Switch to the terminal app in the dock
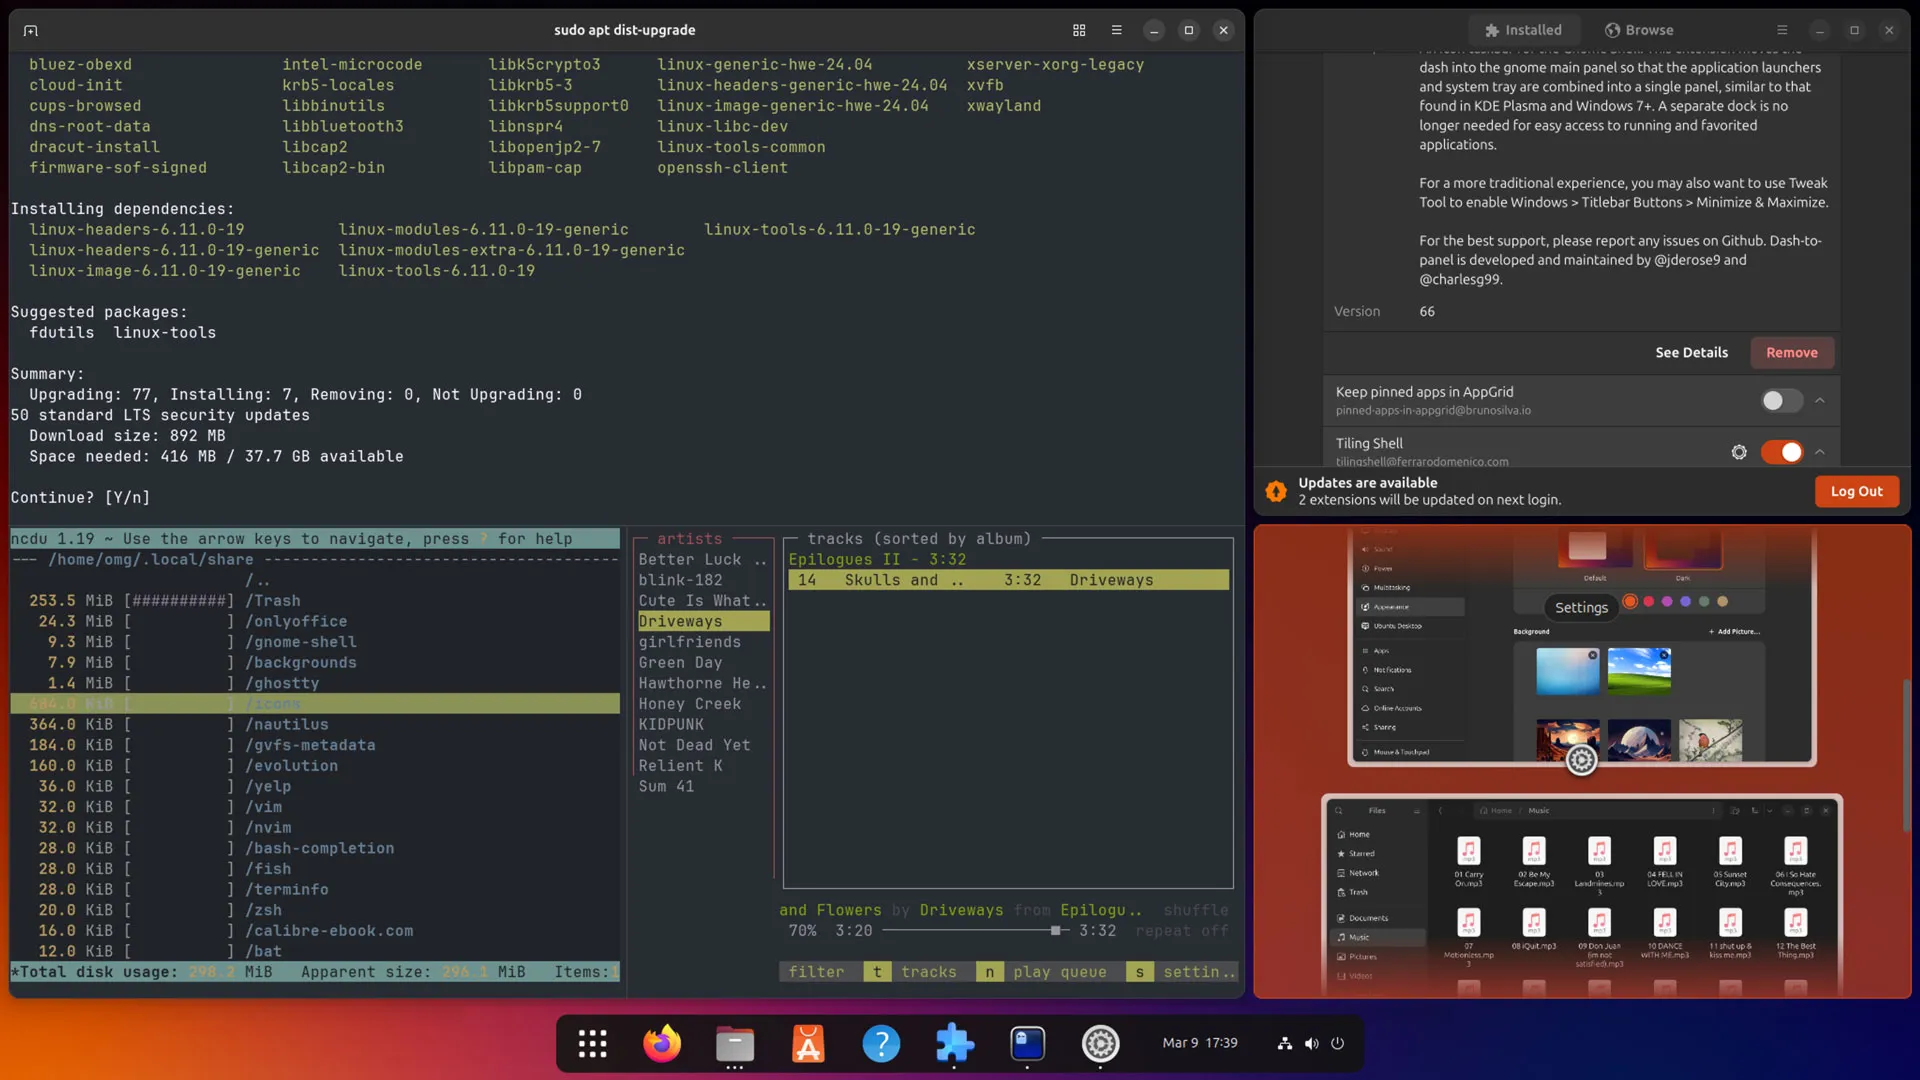Image resolution: width=1920 pixels, height=1080 pixels. point(1027,1044)
